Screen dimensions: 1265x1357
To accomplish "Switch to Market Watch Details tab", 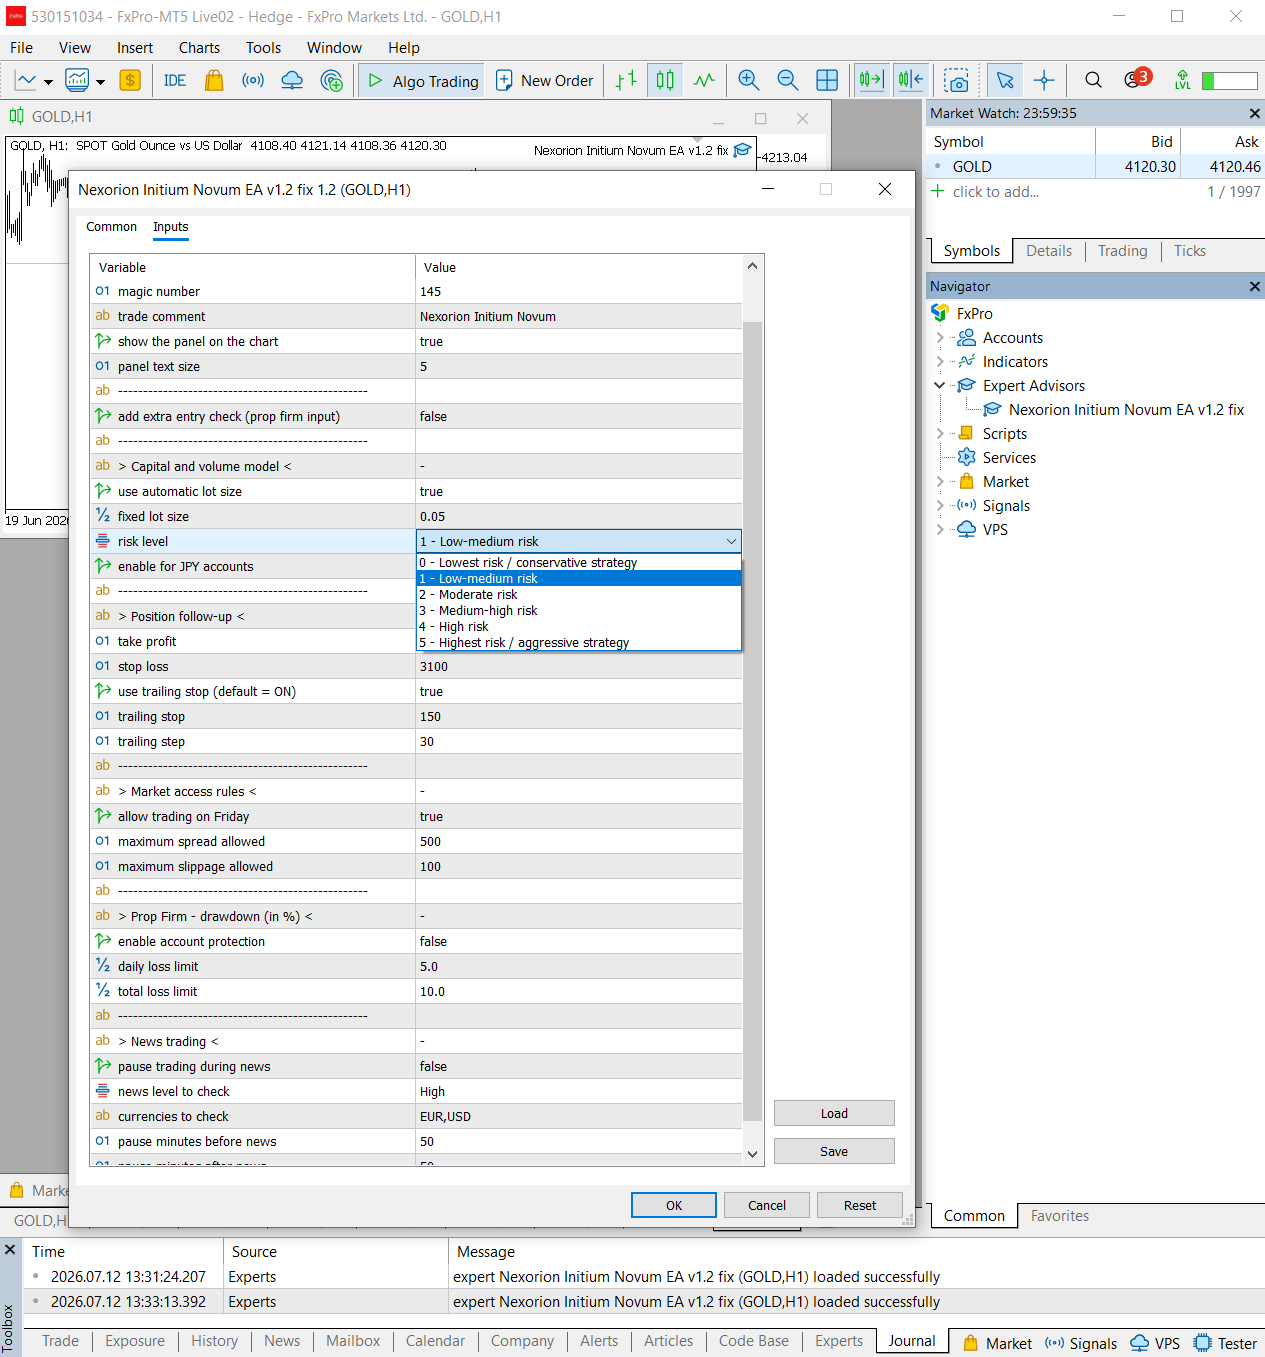I will click(x=1048, y=251).
